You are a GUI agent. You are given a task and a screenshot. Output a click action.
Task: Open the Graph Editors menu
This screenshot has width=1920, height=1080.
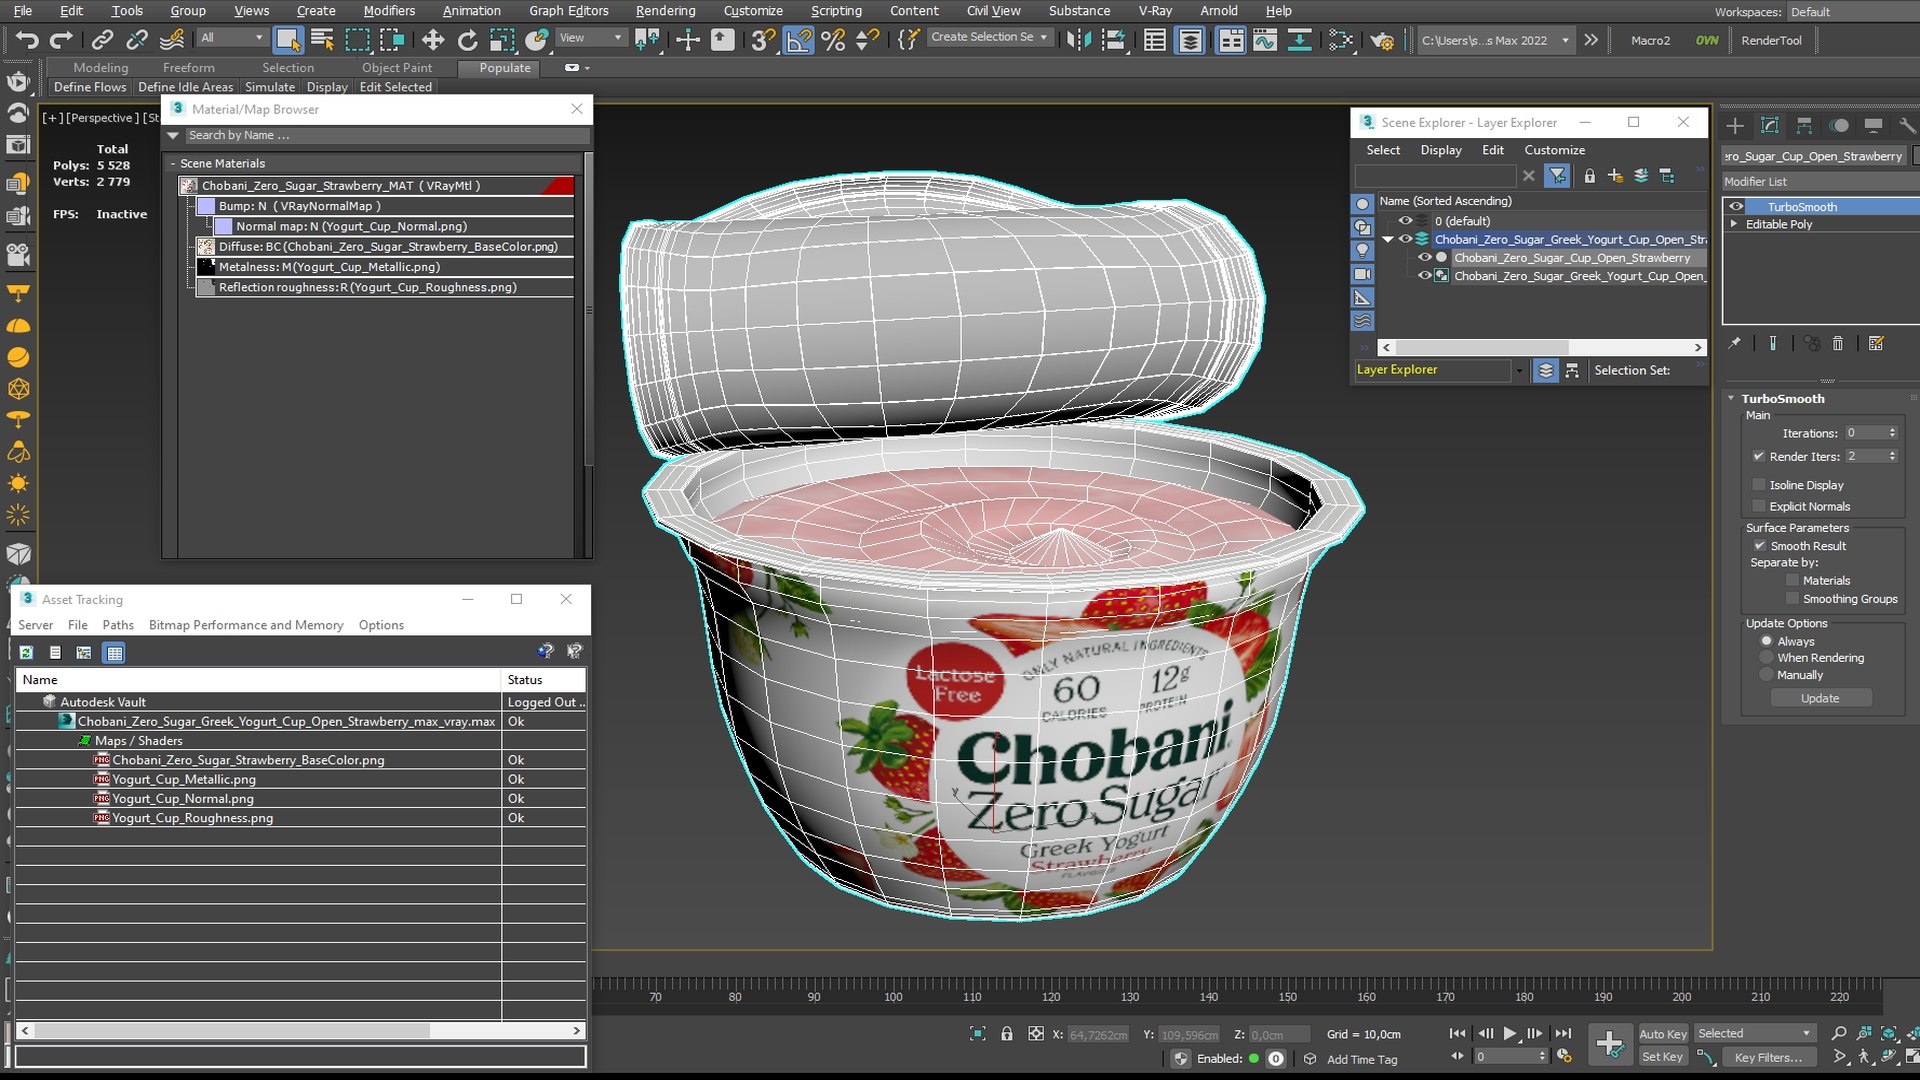tap(568, 11)
